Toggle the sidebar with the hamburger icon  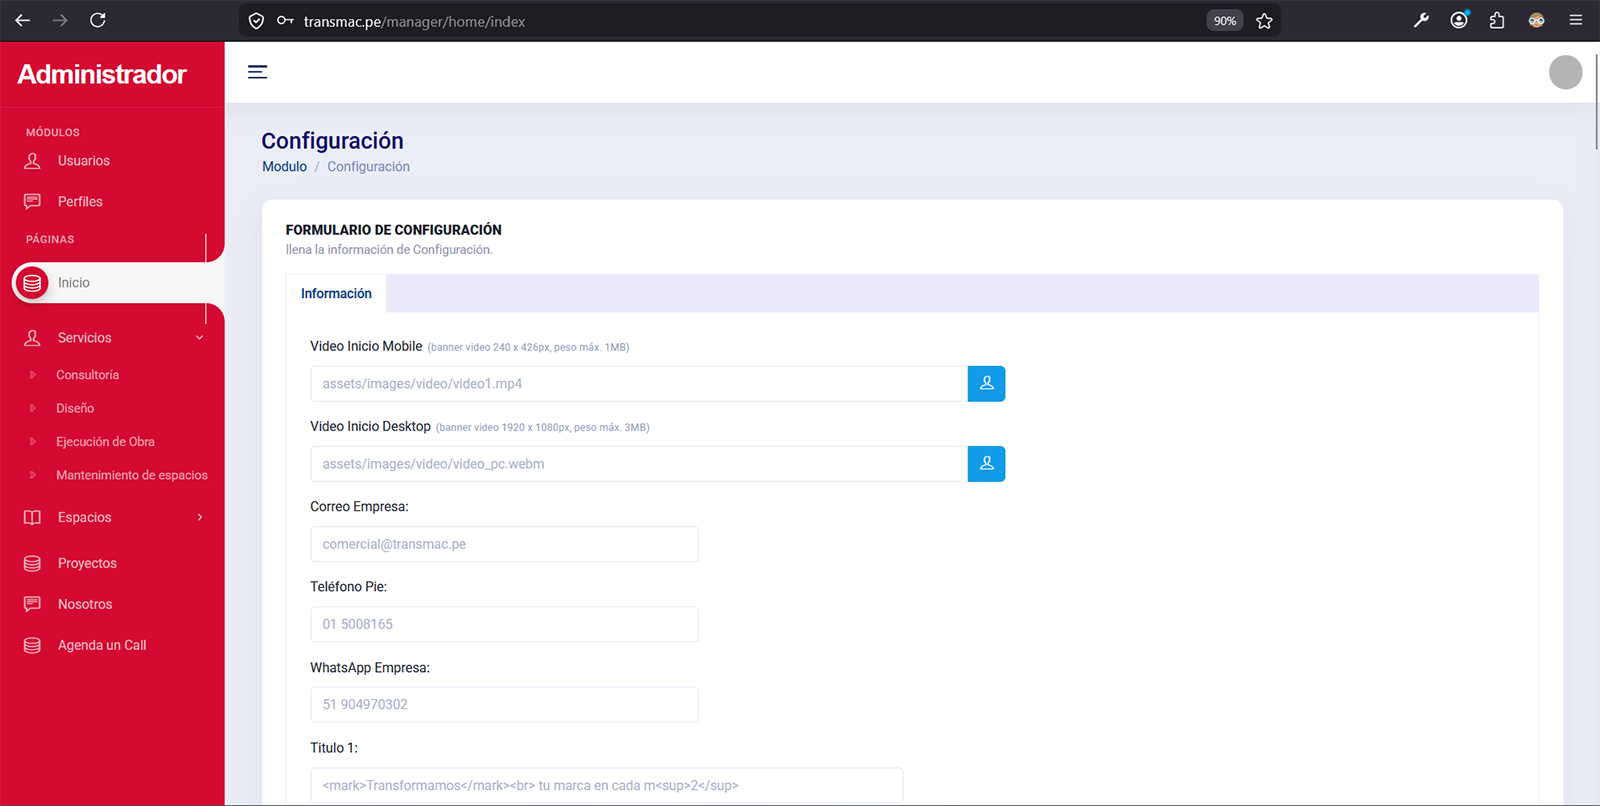tap(257, 72)
